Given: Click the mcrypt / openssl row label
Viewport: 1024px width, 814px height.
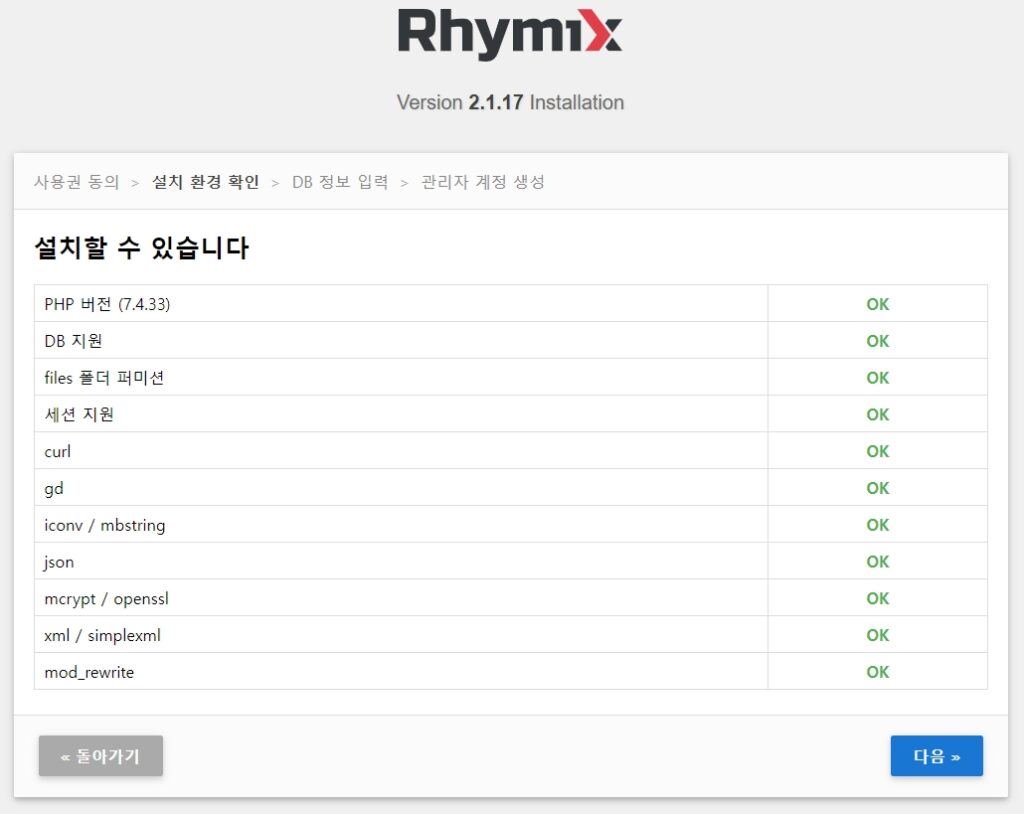Looking at the screenshot, I should click(x=106, y=598).
